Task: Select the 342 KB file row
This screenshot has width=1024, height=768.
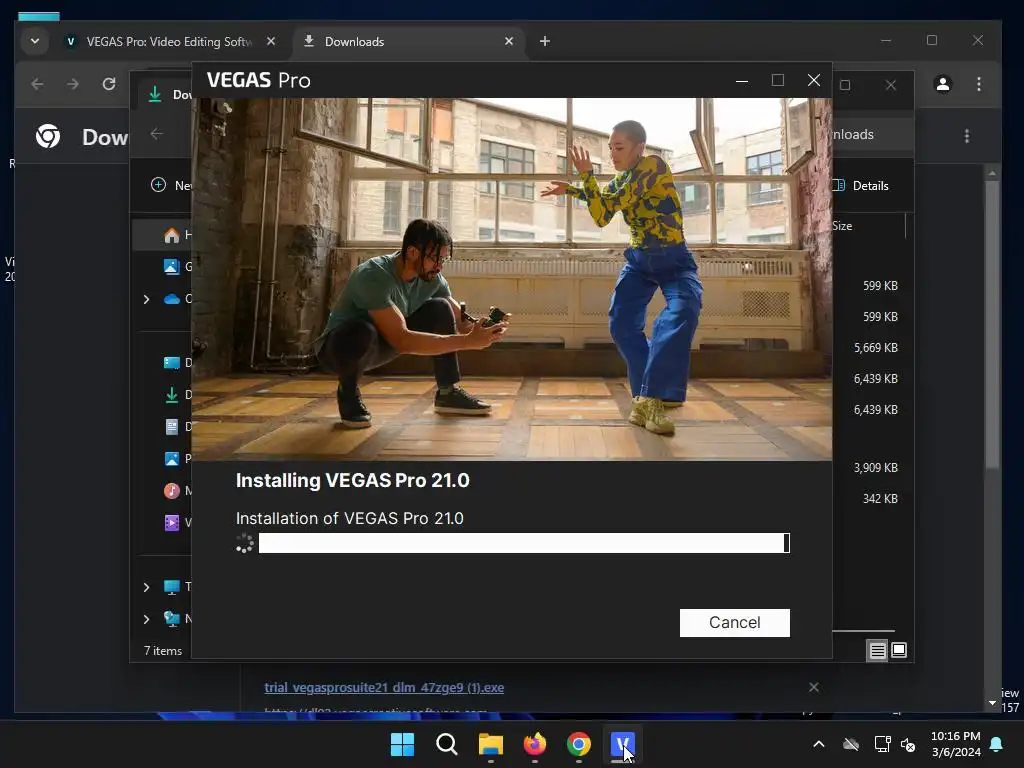Action: (x=880, y=498)
